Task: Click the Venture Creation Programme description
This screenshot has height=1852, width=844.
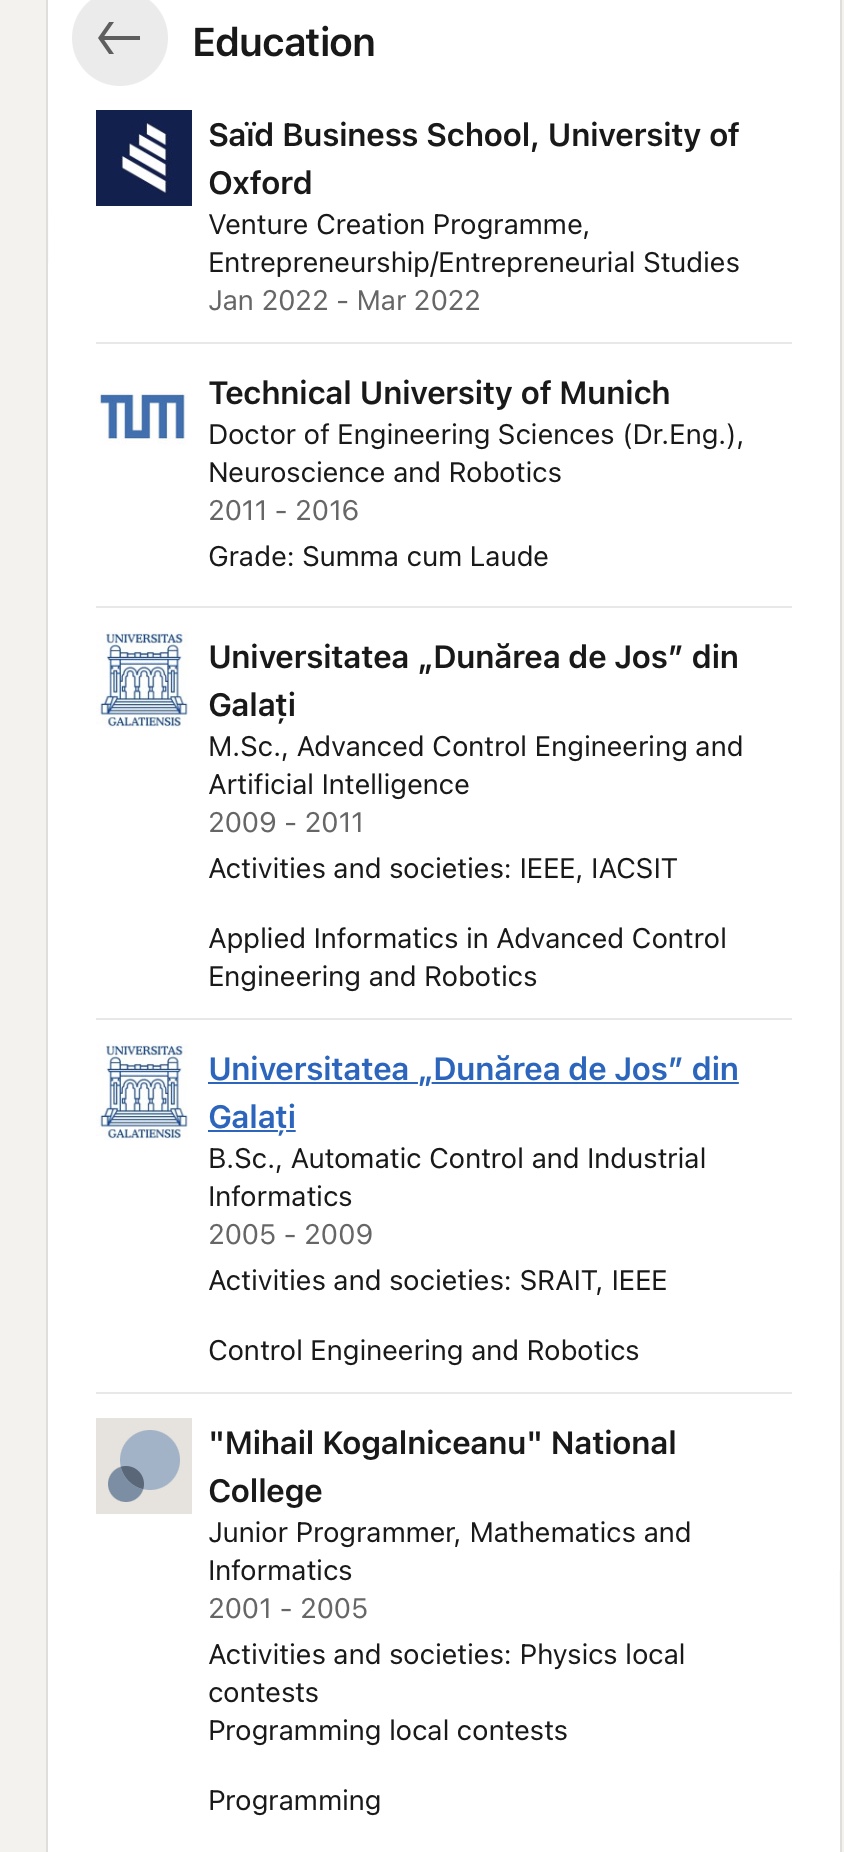Action: coord(474,243)
